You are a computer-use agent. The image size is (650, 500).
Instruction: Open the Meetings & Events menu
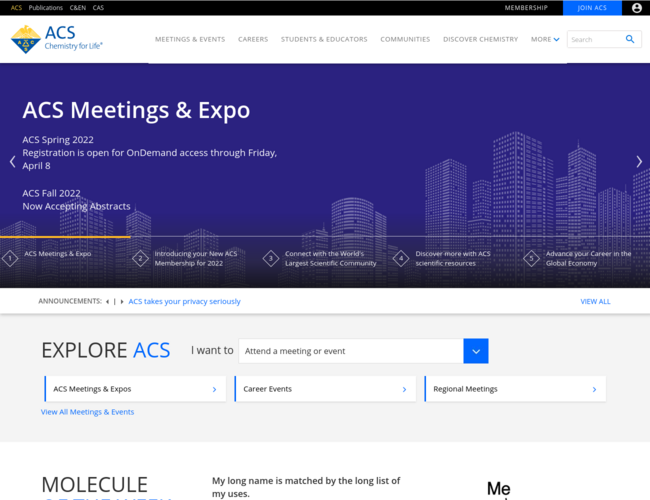click(189, 39)
